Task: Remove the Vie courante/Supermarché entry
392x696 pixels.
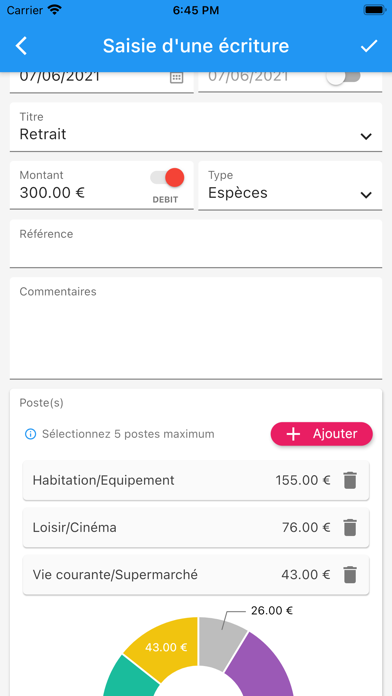Action: [350, 575]
